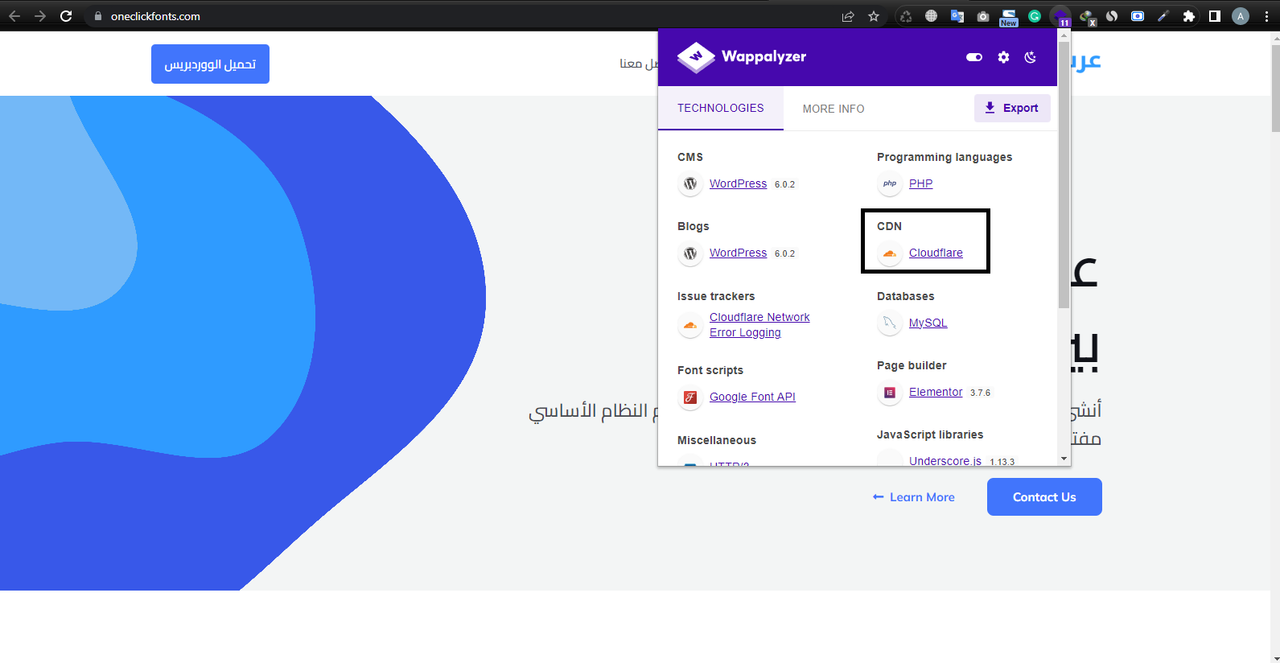The height and width of the screenshot is (663, 1280).
Task: Switch to the MORE INFO tab
Action: point(833,108)
